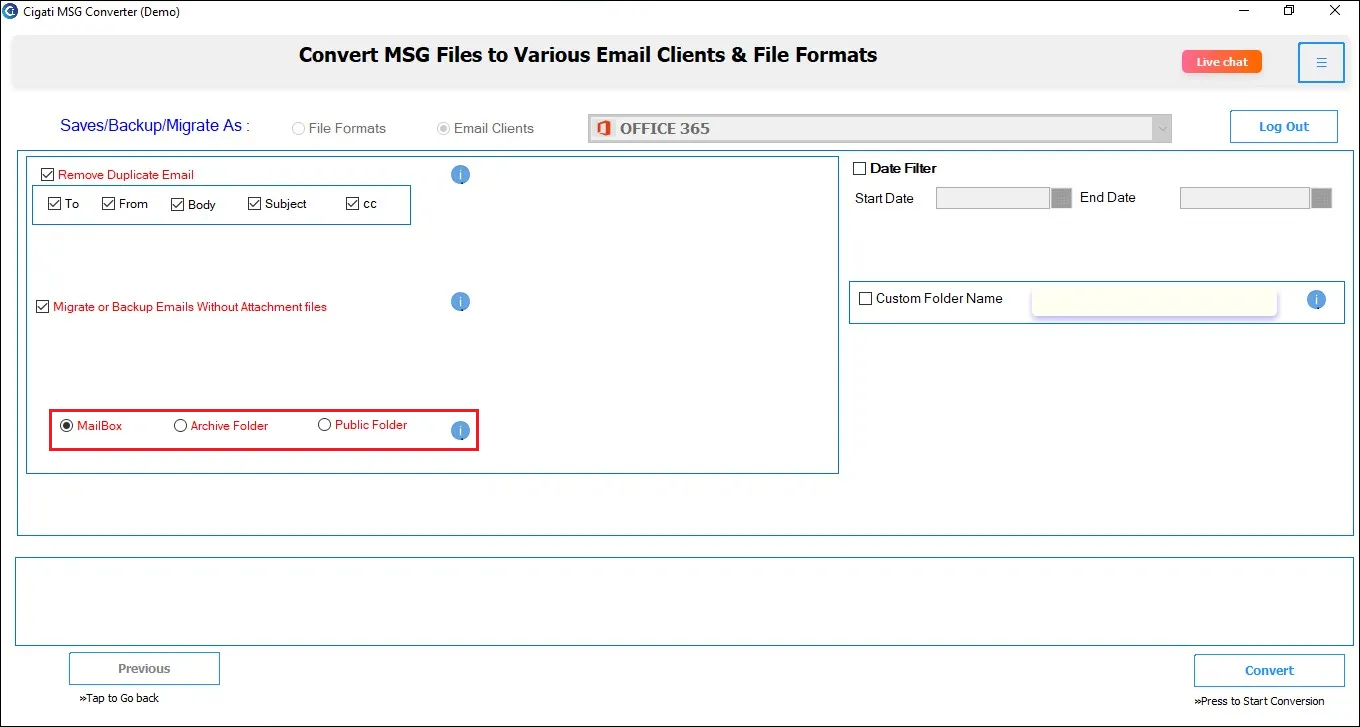
Task: Click the heading Convert MSG Files text
Action: pos(588,56)
